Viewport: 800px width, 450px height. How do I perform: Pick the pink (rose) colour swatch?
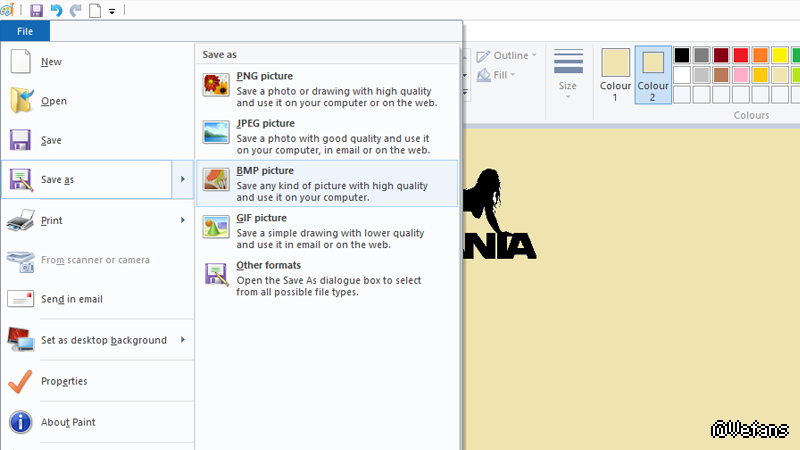[x=741, y=75]
